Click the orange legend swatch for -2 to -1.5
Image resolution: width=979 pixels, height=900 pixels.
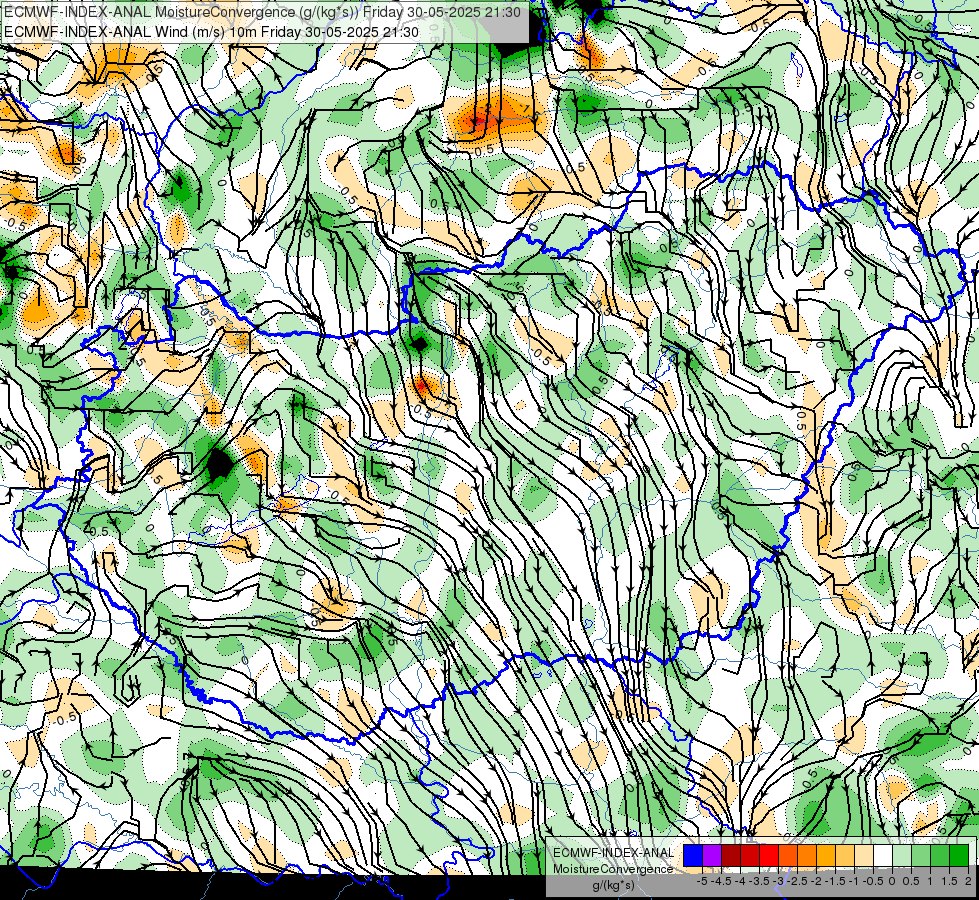pos(807,856)
